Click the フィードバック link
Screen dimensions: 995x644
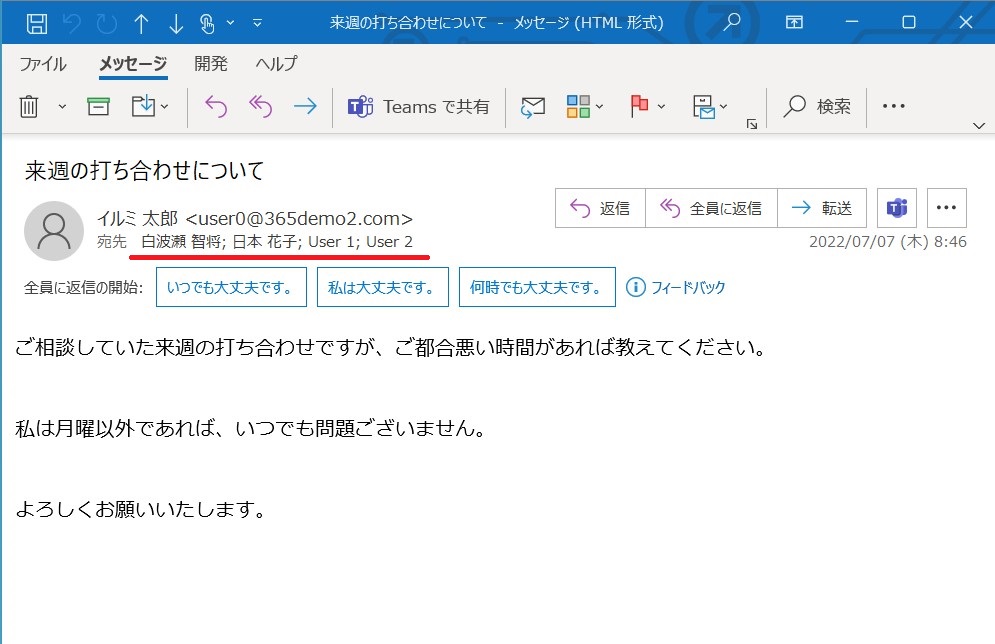click(x=676, y=287)
